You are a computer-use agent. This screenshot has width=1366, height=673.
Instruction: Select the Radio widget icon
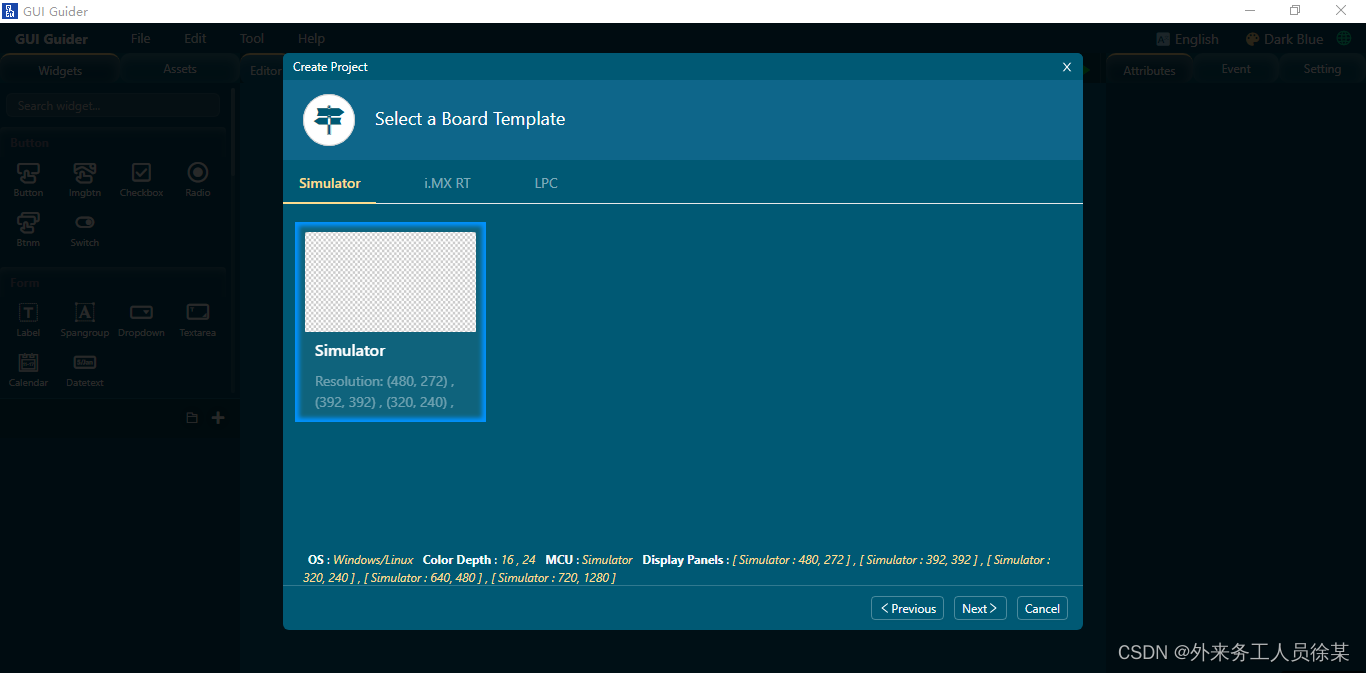pyautogui.click(x=198, y=173)
